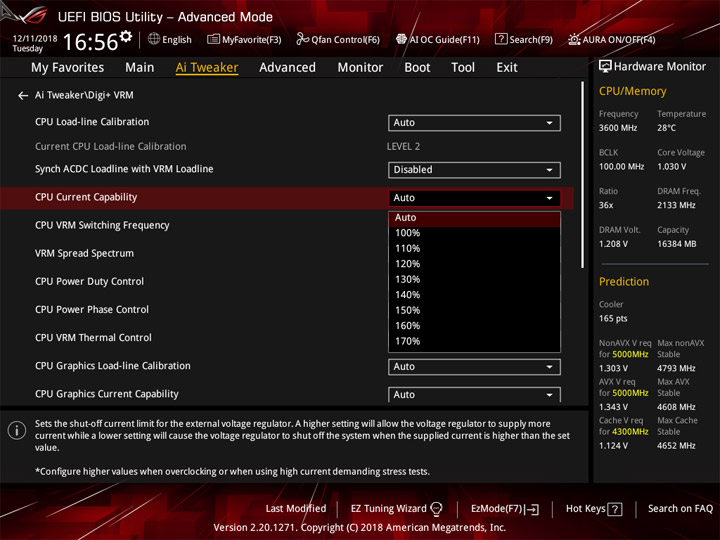Screen dimensions: 720x540
Task: Choose 160% current capability
Action: [474, 326]
